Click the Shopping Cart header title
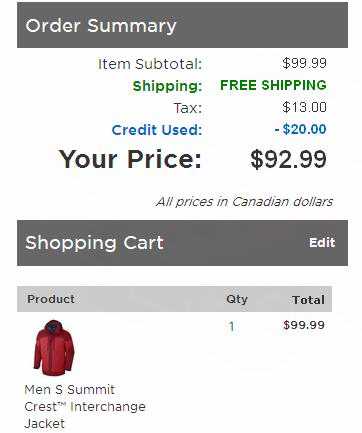 94,243
